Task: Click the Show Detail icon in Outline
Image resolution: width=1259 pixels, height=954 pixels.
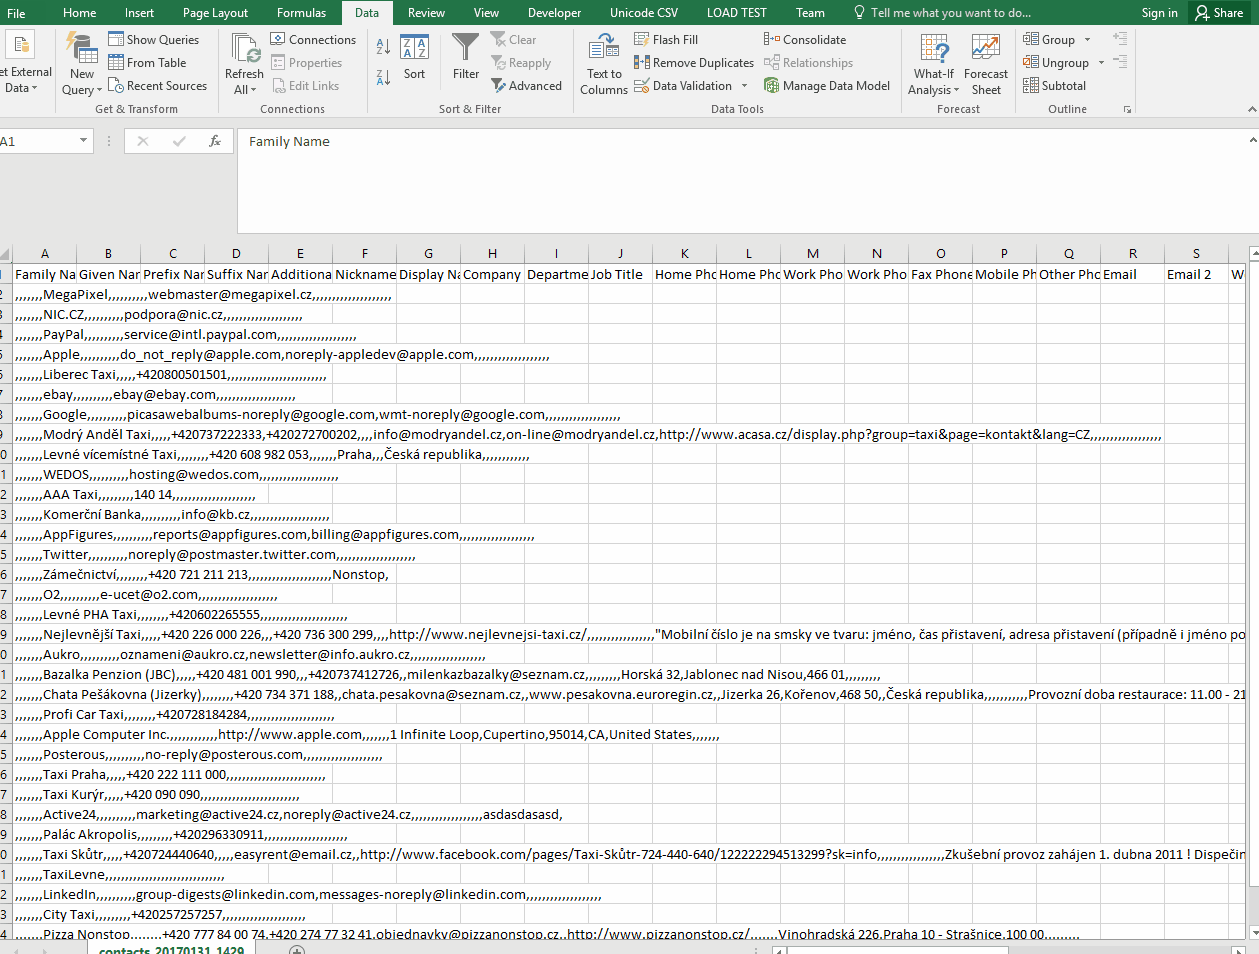Action: [x=1120, y=39]
